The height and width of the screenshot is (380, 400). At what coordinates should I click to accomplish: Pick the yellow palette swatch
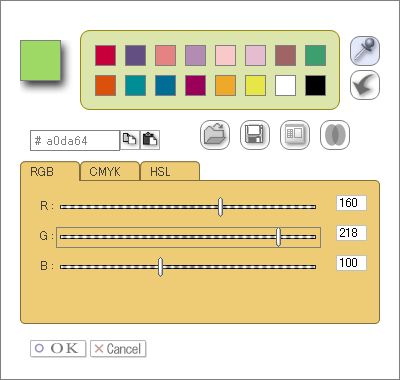pyautogui.click(x=255, y=85)
